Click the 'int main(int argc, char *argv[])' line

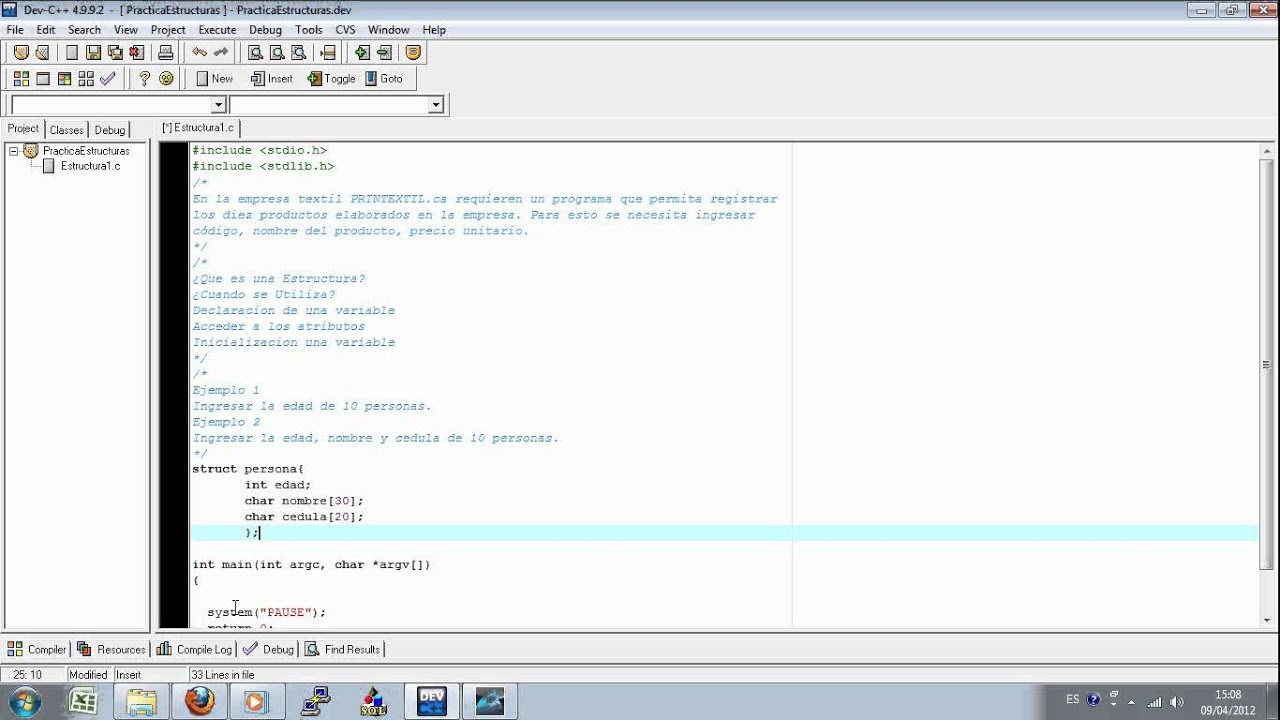point(311,565)
